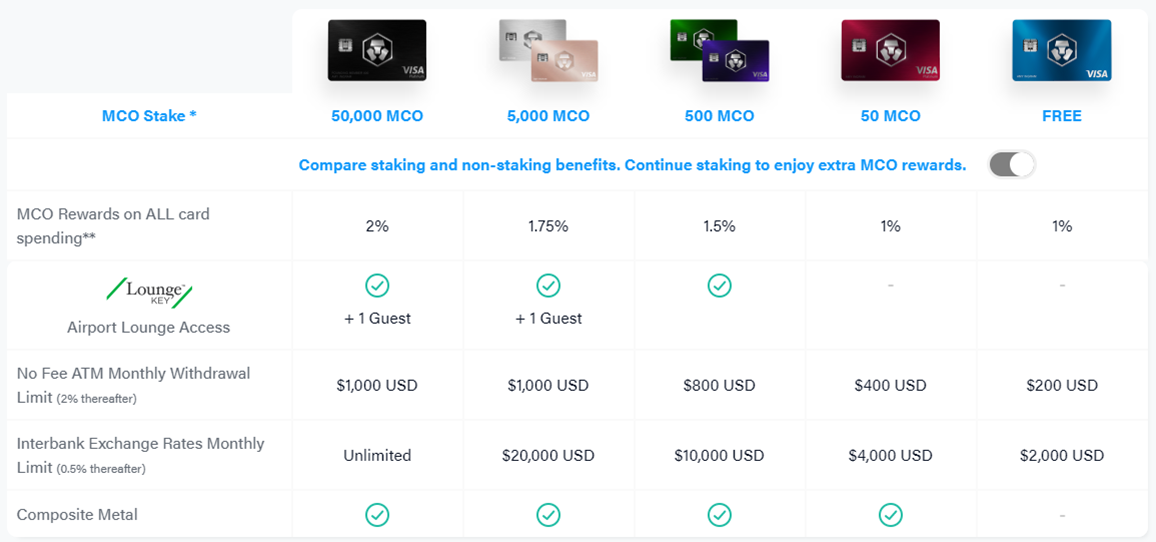This screenshot has width=1156, height=542.
Task: Click Composite Metal checkmark for 500 MCO
Action: 720,514
